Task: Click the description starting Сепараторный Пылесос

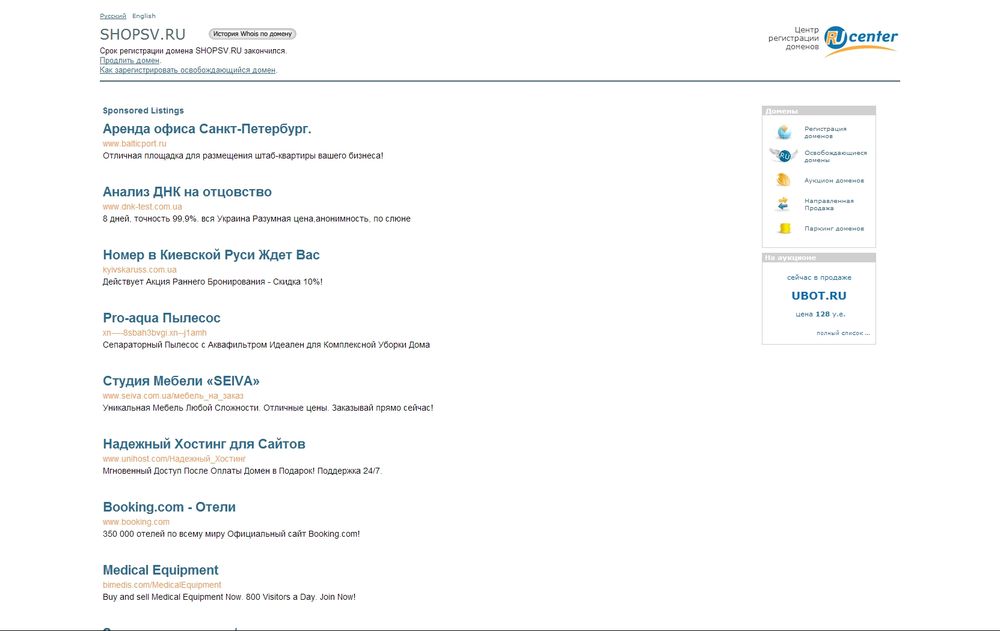Action: pos(266,345)
